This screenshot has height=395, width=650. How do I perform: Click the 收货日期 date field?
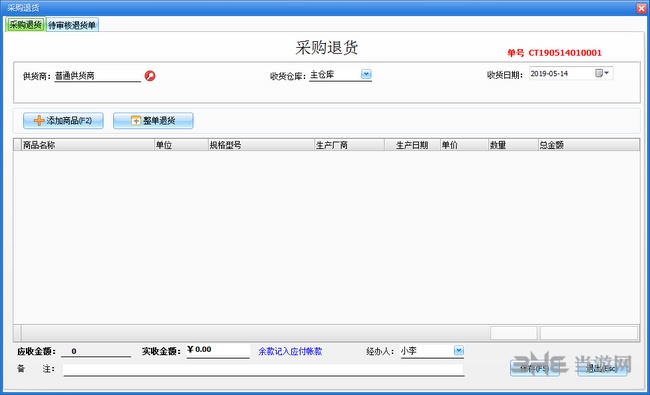[x=571, y=73]
